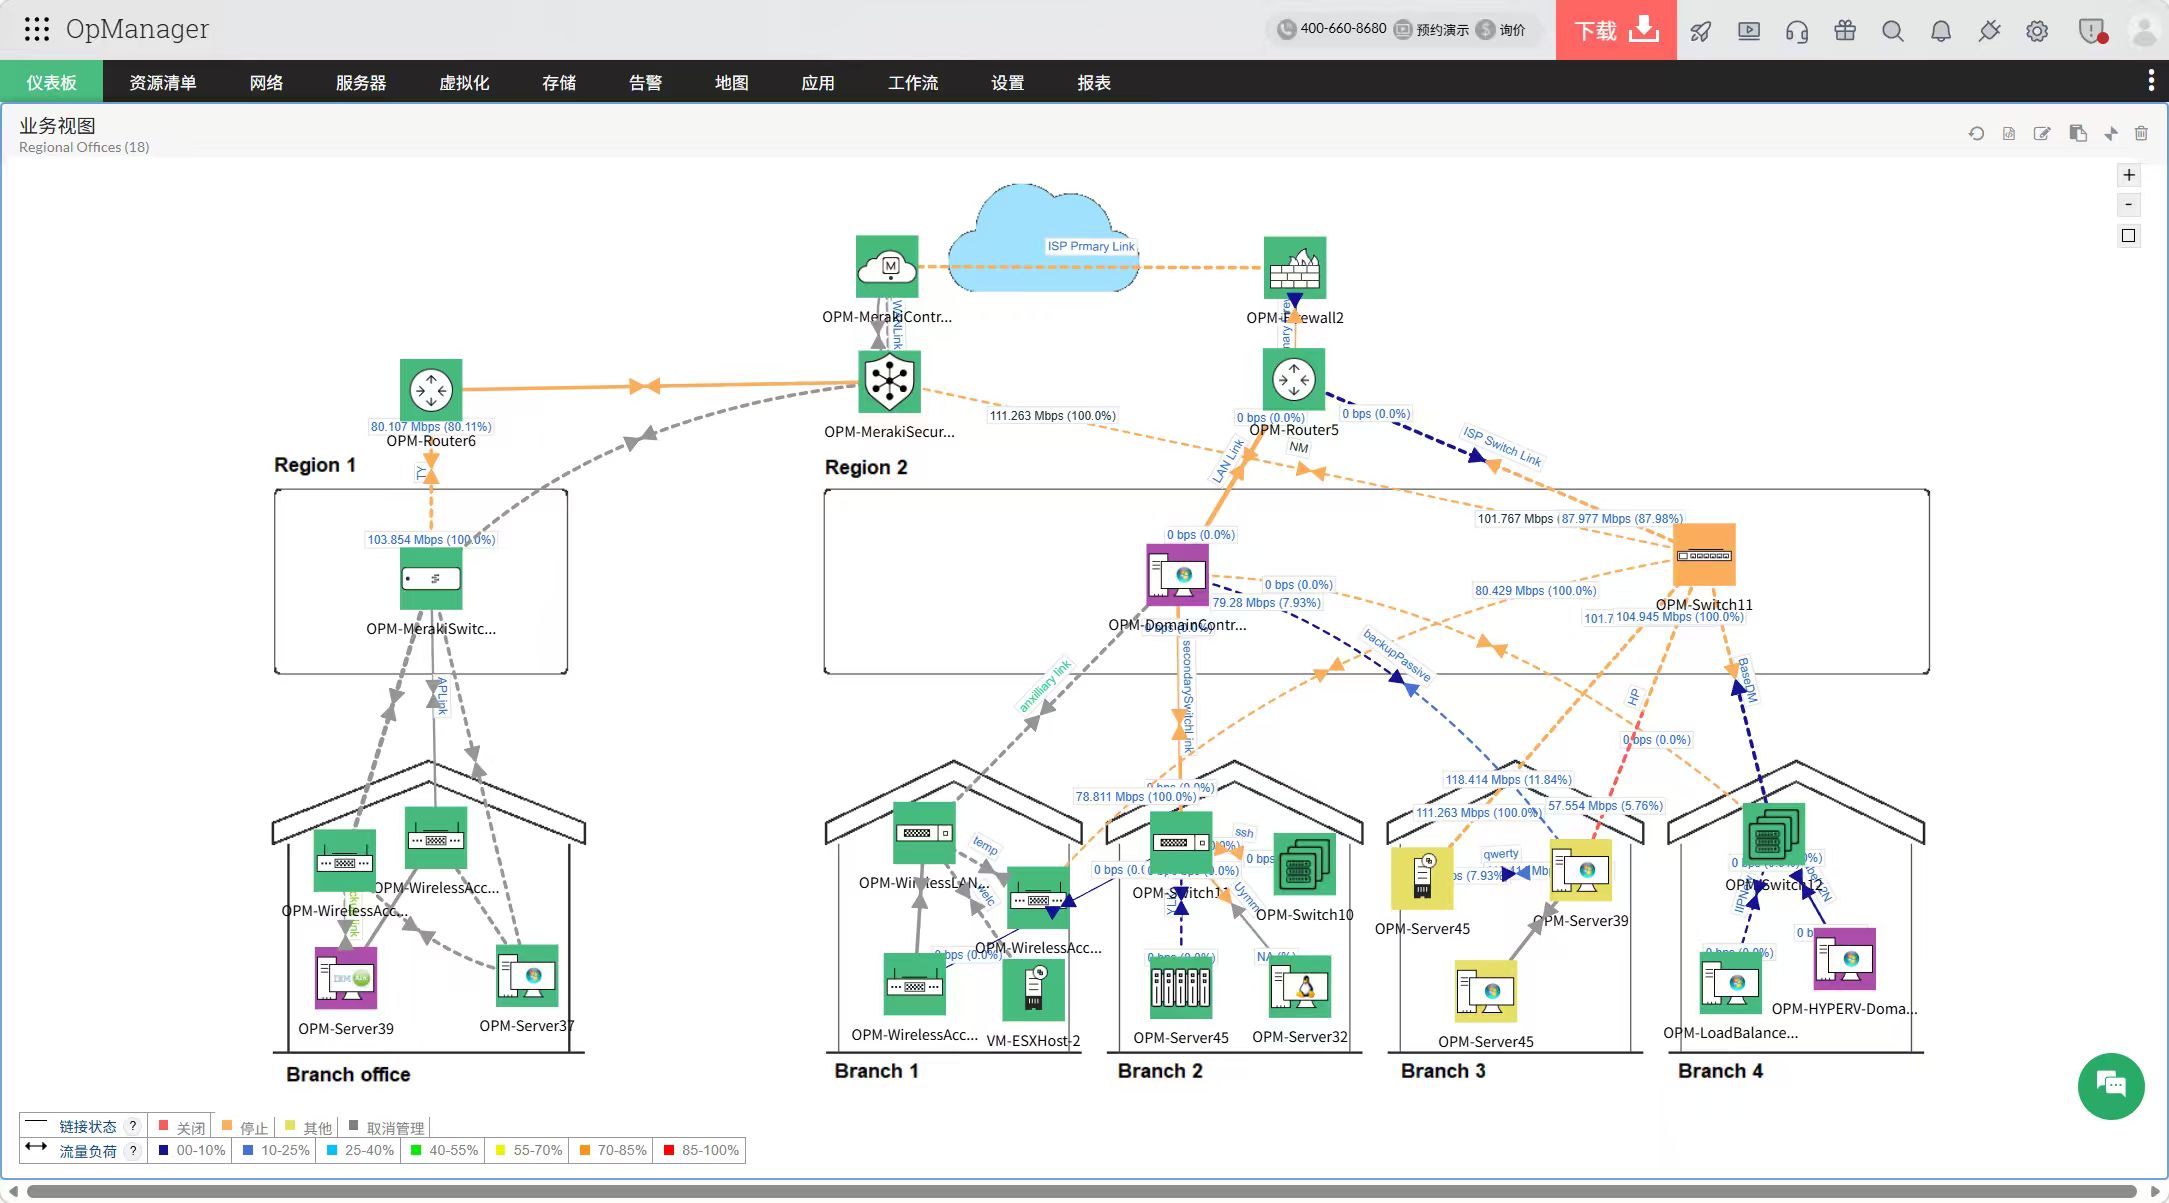Viewport: 2169px width, 1203px height.
Task: Click the 预约演示 demo booking link
Action: (x=1432, y=30)
